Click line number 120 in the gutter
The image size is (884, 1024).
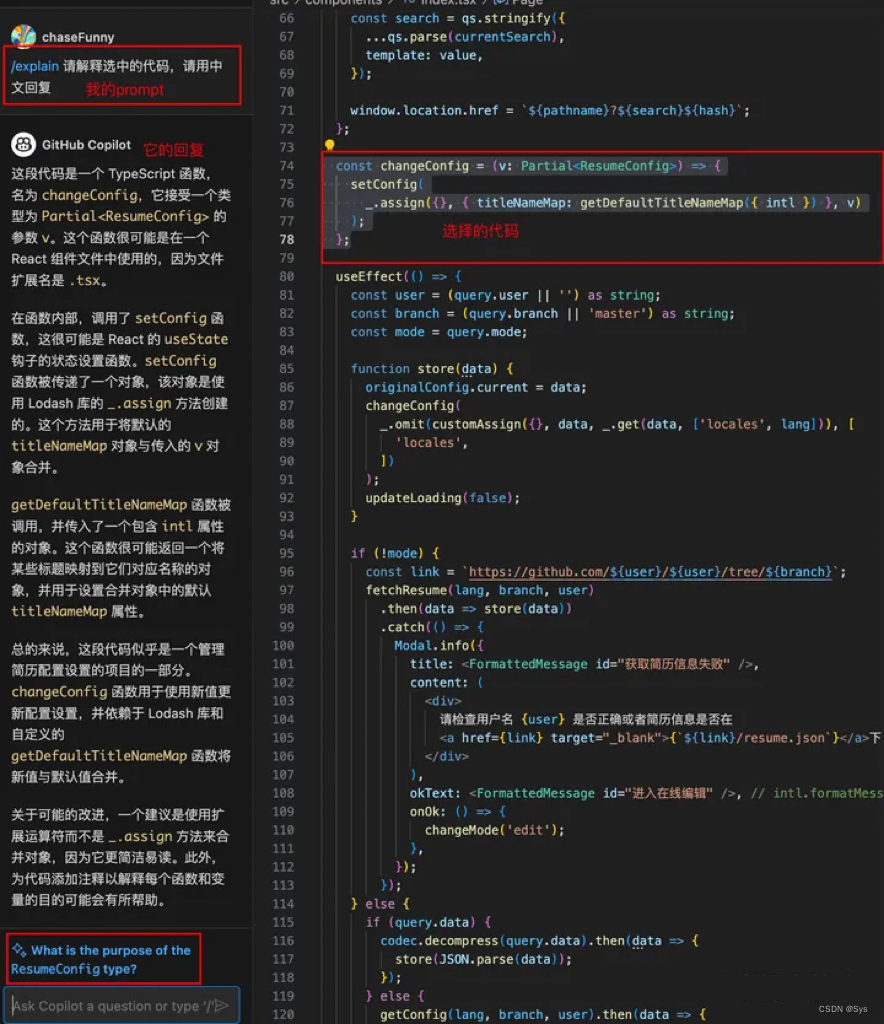283,1015
